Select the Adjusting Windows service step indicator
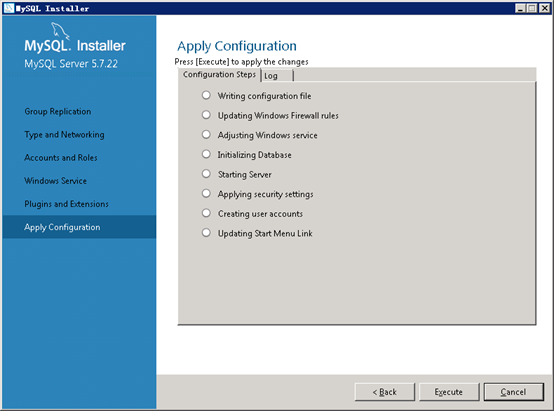 (x=206, y=135)
